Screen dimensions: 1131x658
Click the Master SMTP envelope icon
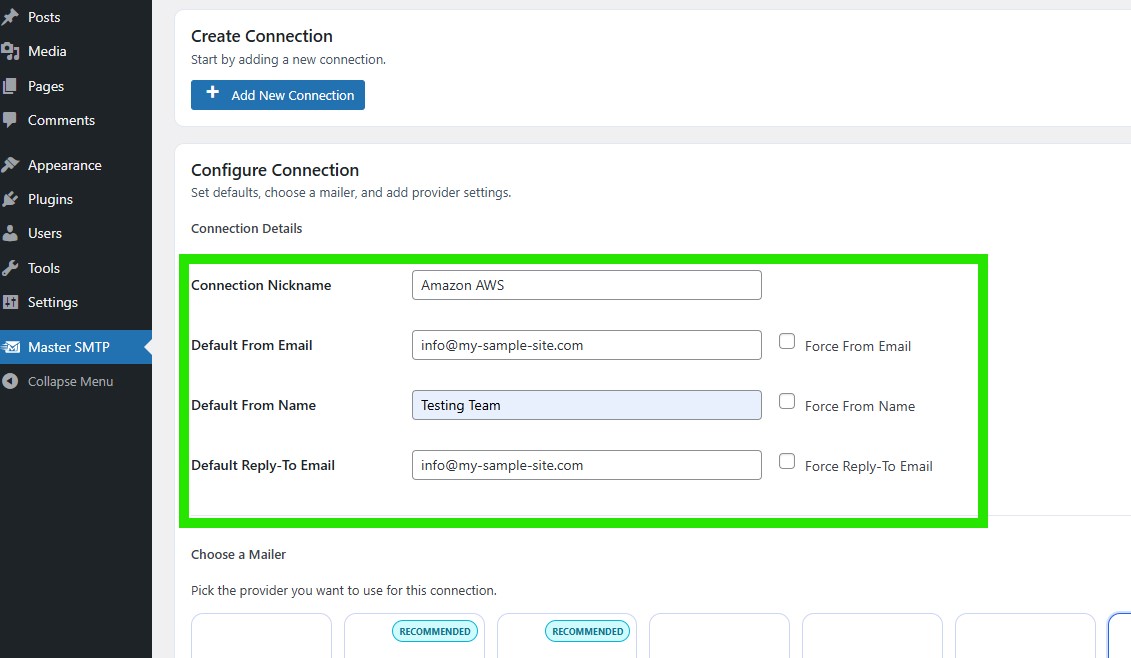[x=11, y=347]
